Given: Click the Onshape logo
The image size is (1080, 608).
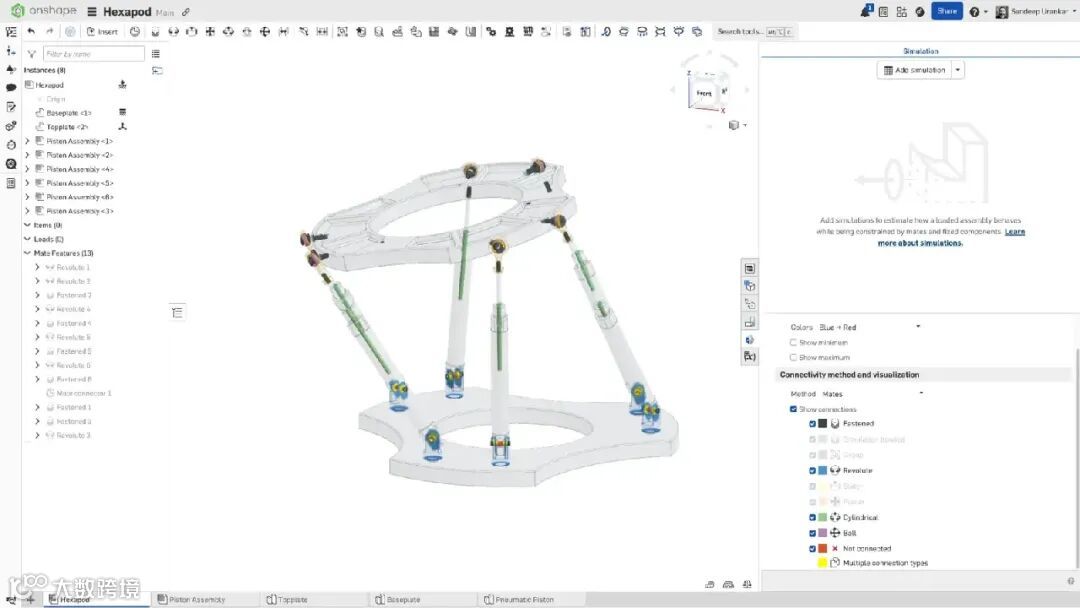Looking at the screenshot, I should click(x=43, y=11).
